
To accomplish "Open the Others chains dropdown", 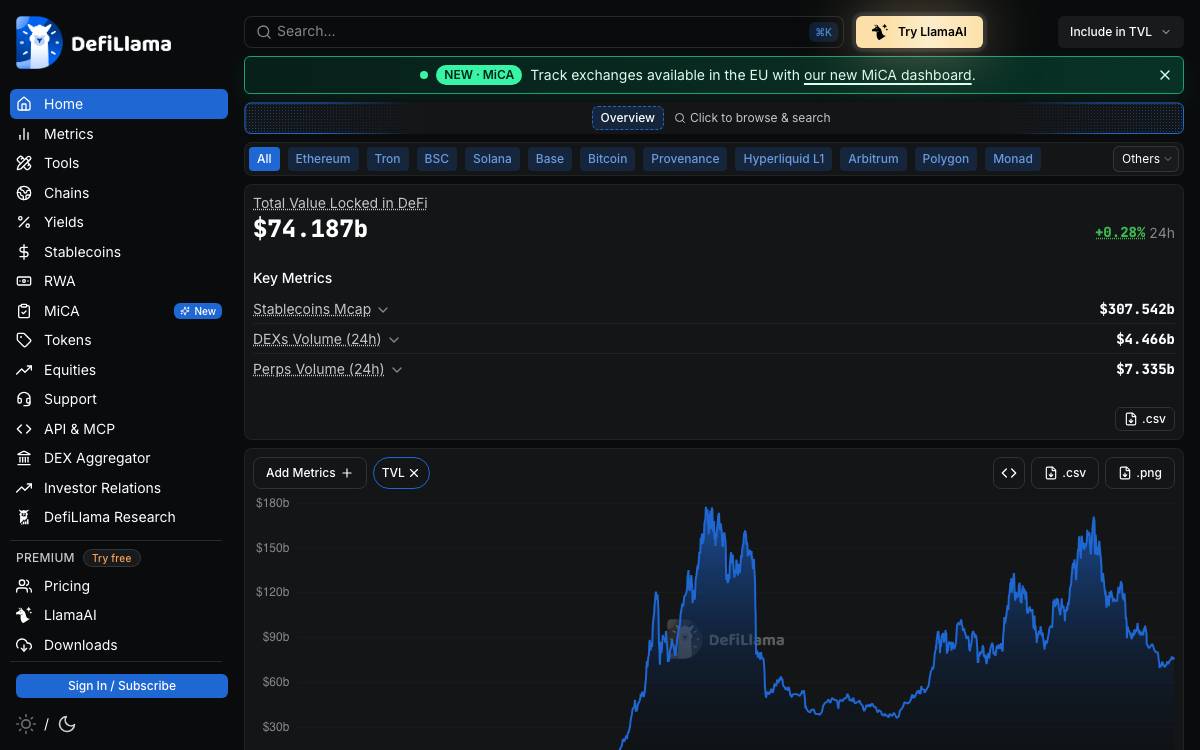I will pyautogui.click(x=1146, y=159).
